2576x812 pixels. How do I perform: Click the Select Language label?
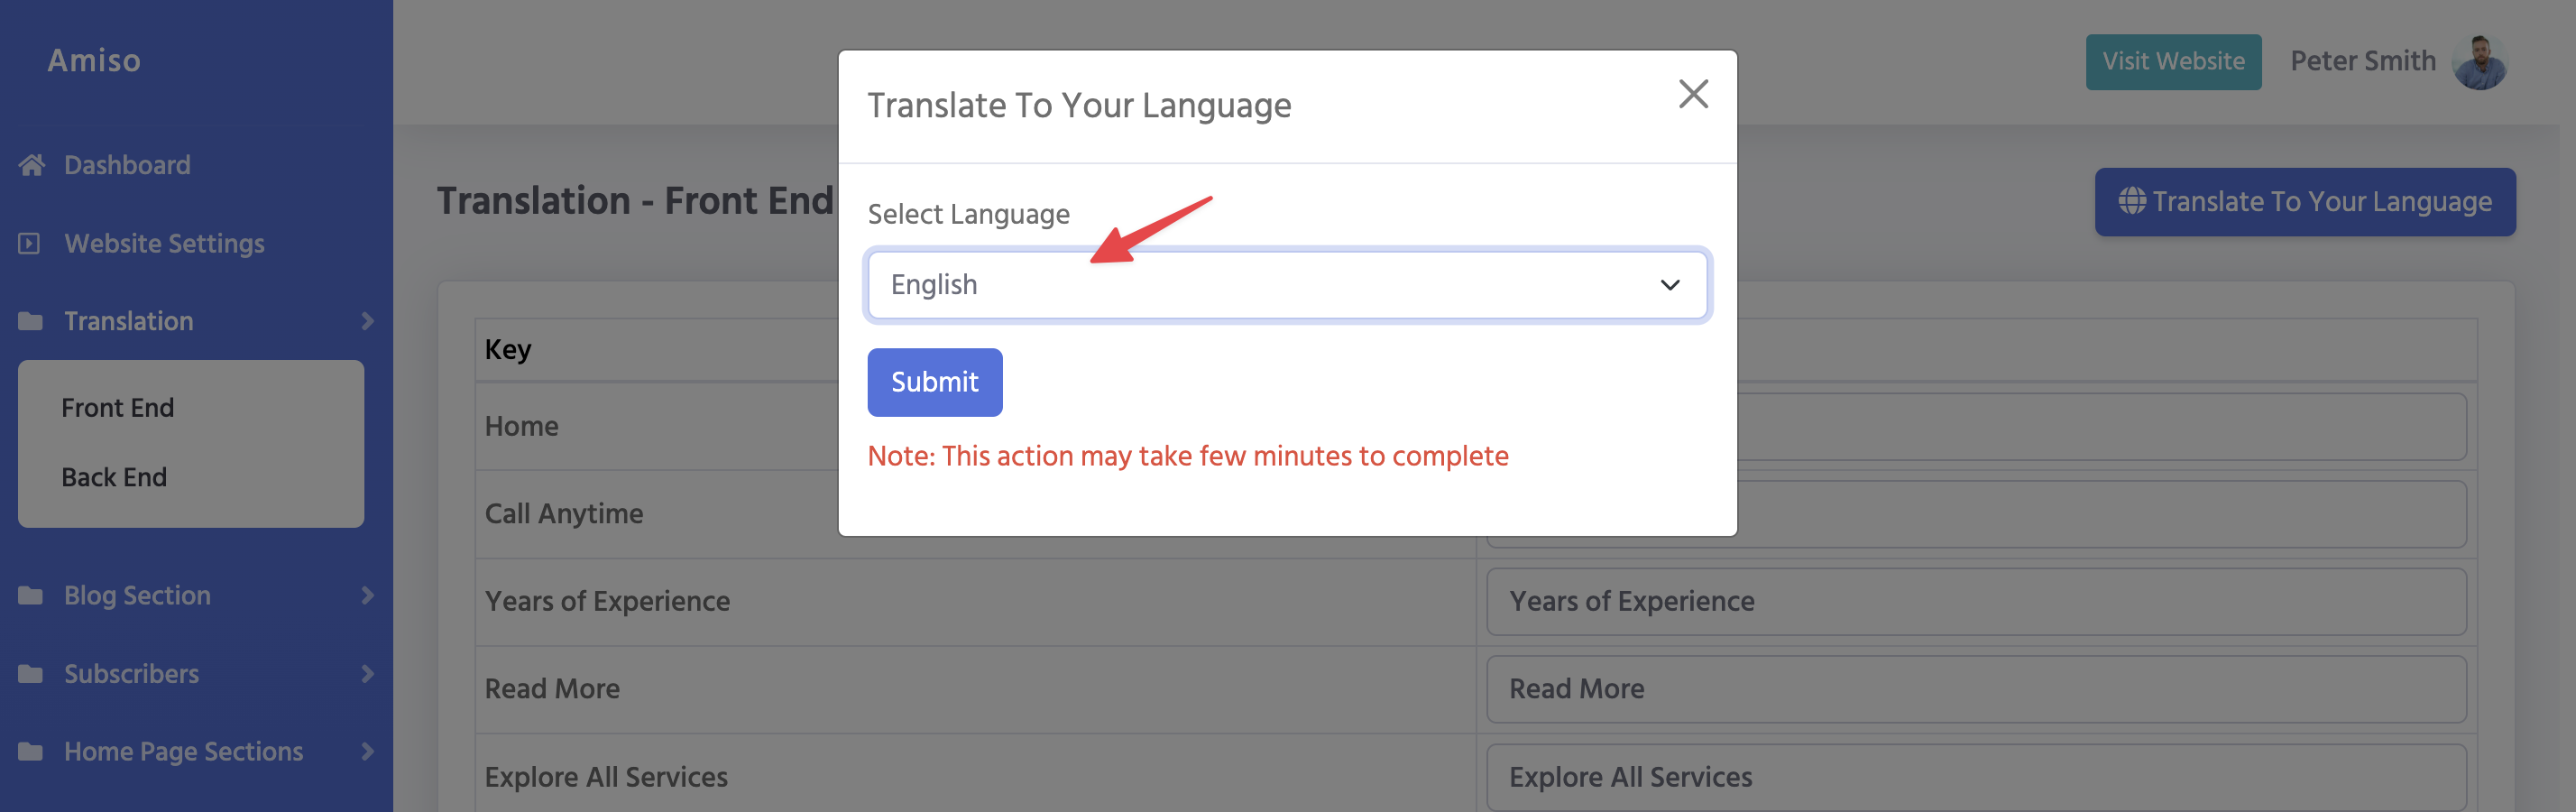coord(968,214)
